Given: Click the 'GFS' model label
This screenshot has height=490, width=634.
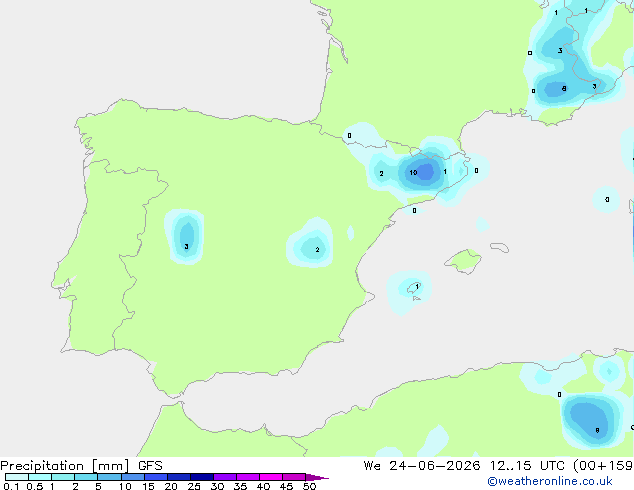Looking at the screenshot, I should click(150, 466).
